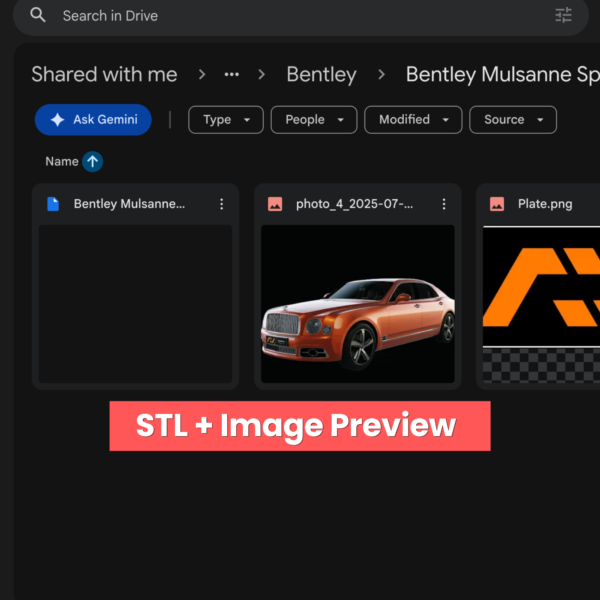Select the Bentley Mulsanne... file name
Image resolution: width=600 pixels, height=600 pixels.
coord(129,204)
